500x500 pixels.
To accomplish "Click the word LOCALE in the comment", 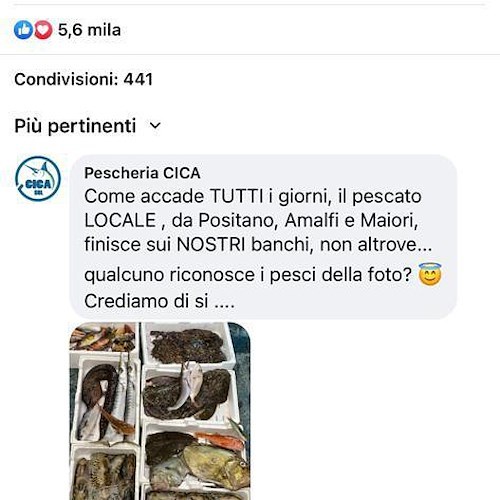I will tap(120, 220).
